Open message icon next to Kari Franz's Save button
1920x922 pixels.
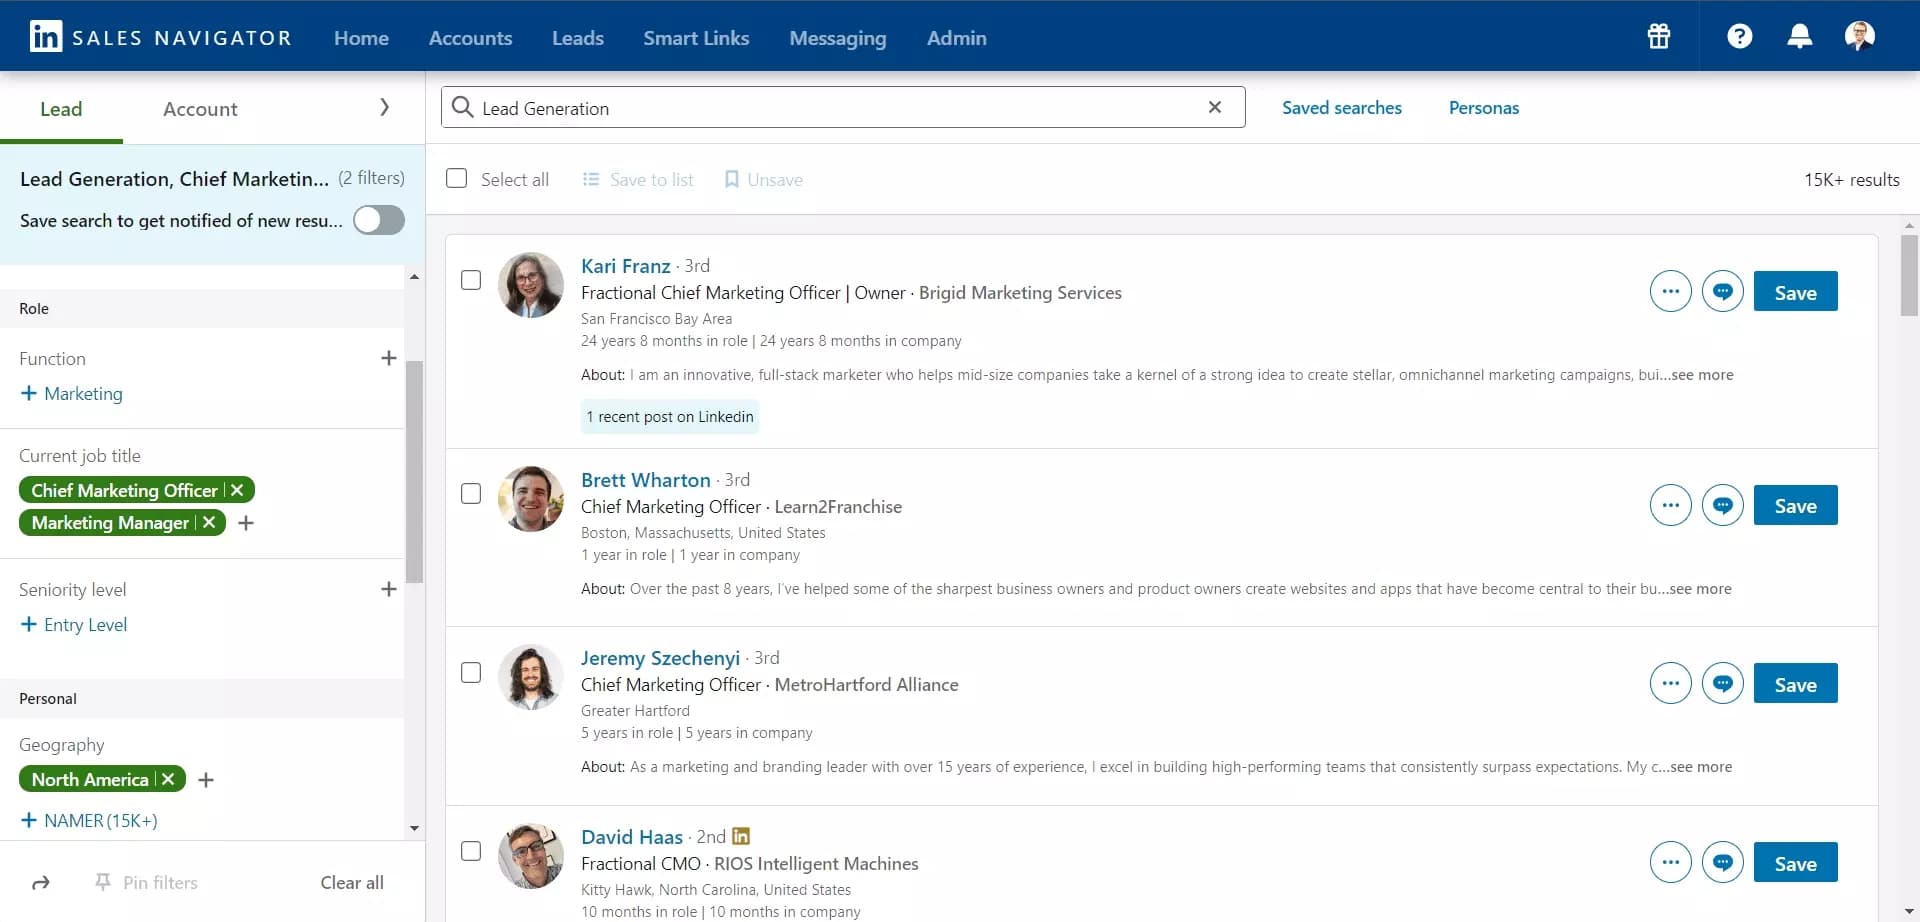point(1722,291)
